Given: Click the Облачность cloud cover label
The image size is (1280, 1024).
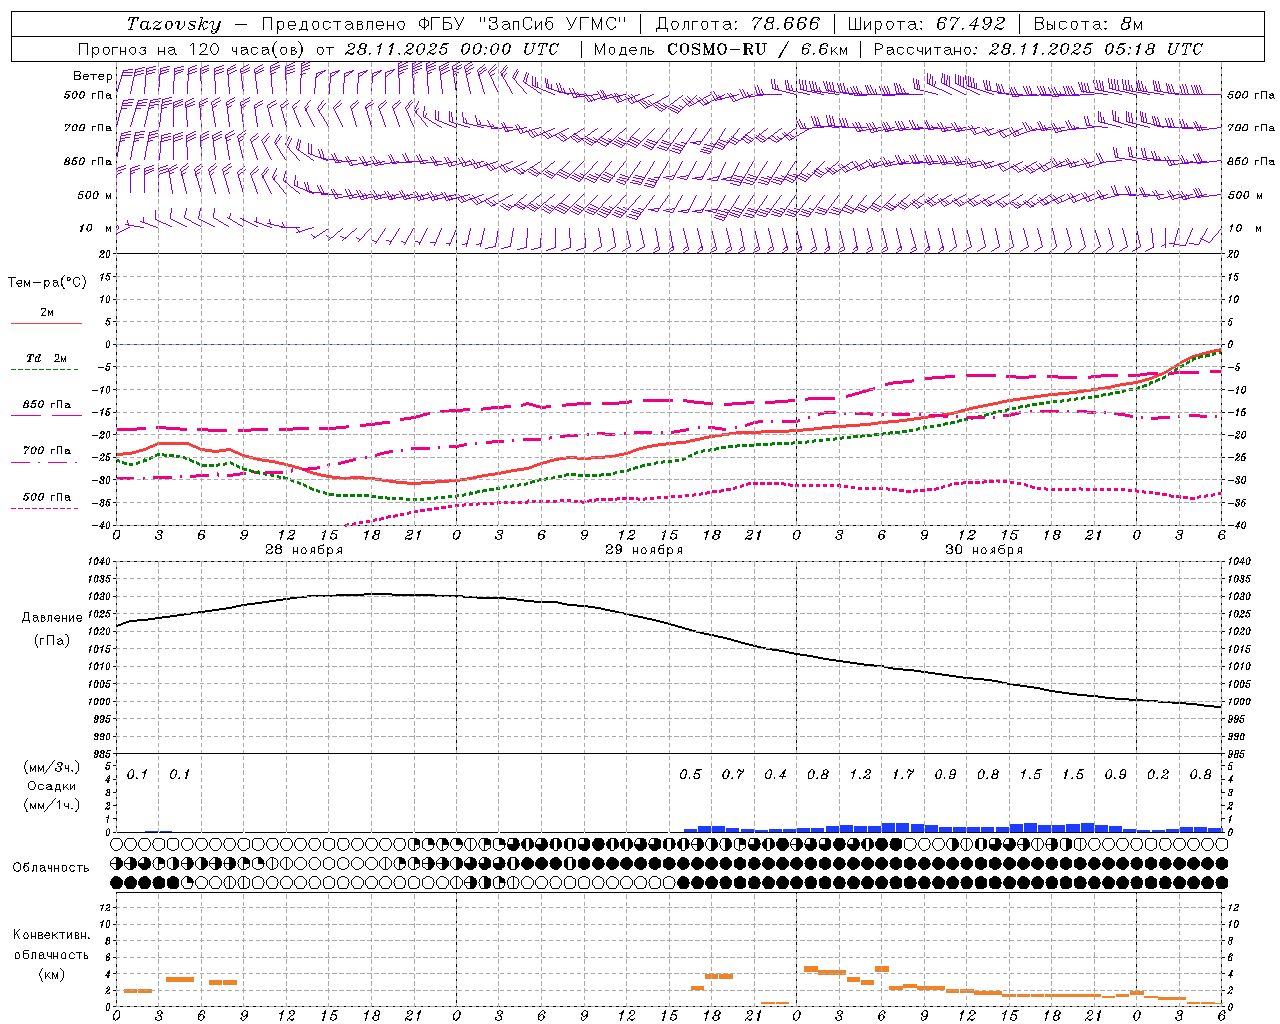Looking at the screenshot, I should [51, 867].
